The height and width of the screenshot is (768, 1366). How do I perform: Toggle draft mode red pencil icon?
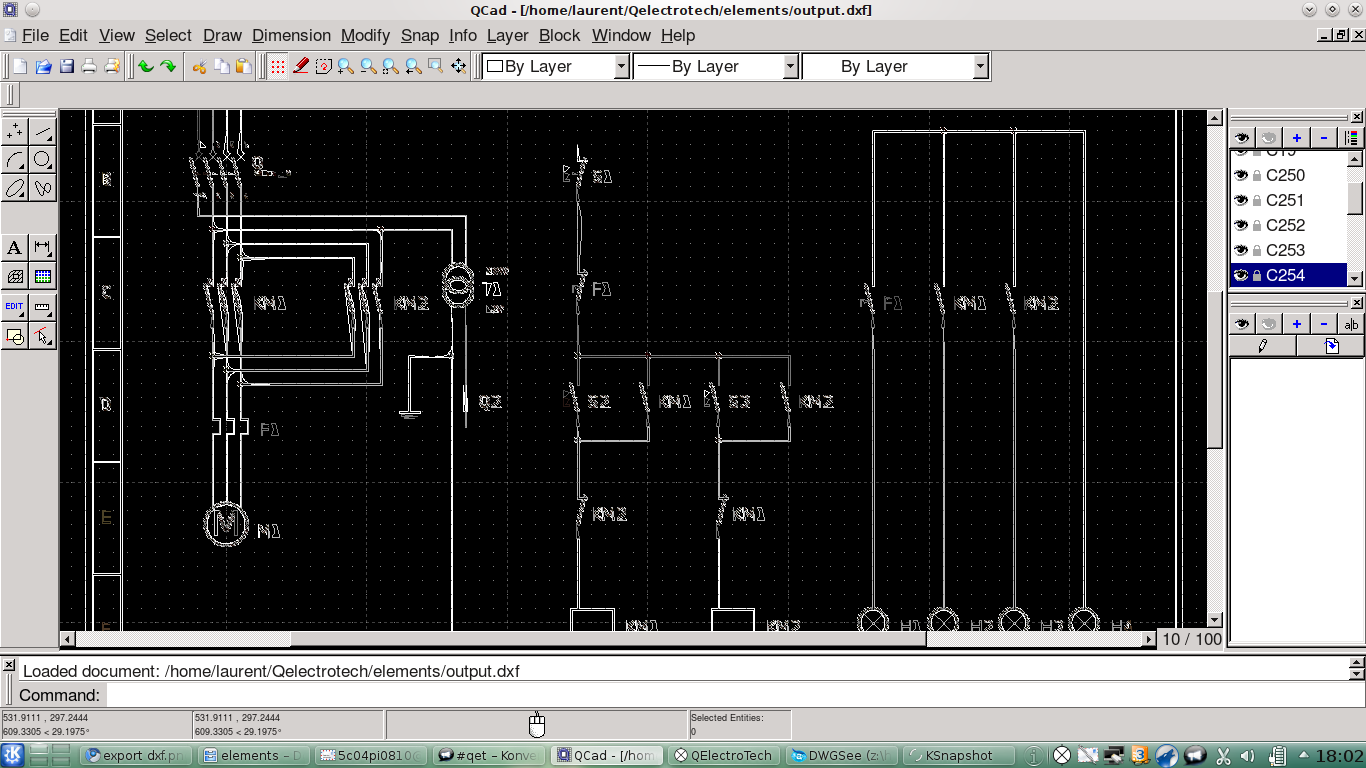tap(301, 66)
